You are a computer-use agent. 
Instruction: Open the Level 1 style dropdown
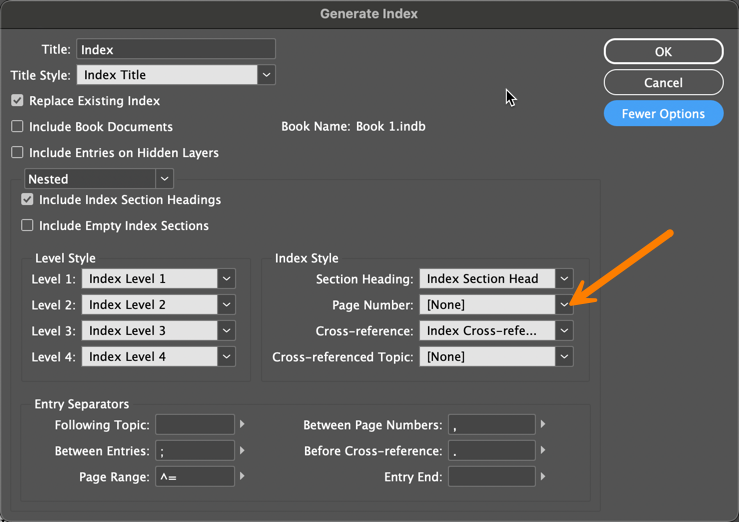coord(227,279)
